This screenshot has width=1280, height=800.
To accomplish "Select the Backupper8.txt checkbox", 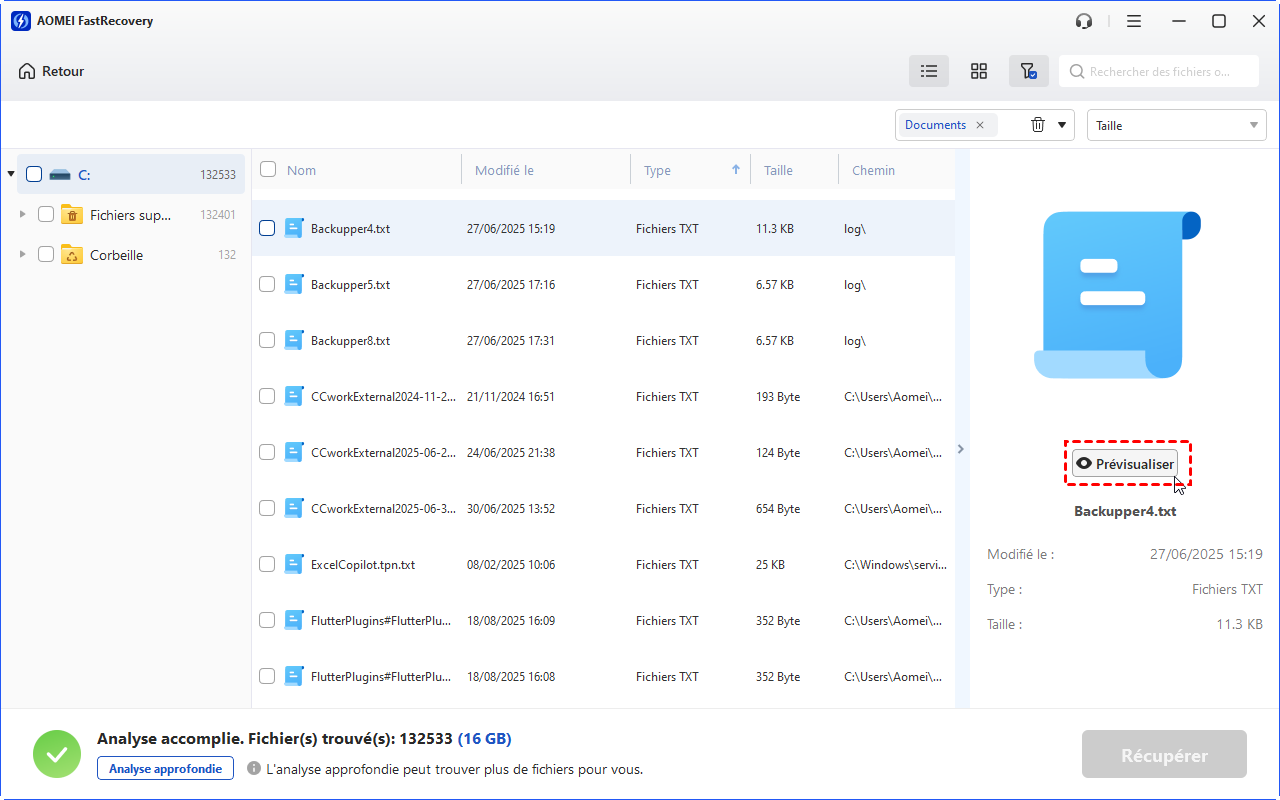I will 267,340.
